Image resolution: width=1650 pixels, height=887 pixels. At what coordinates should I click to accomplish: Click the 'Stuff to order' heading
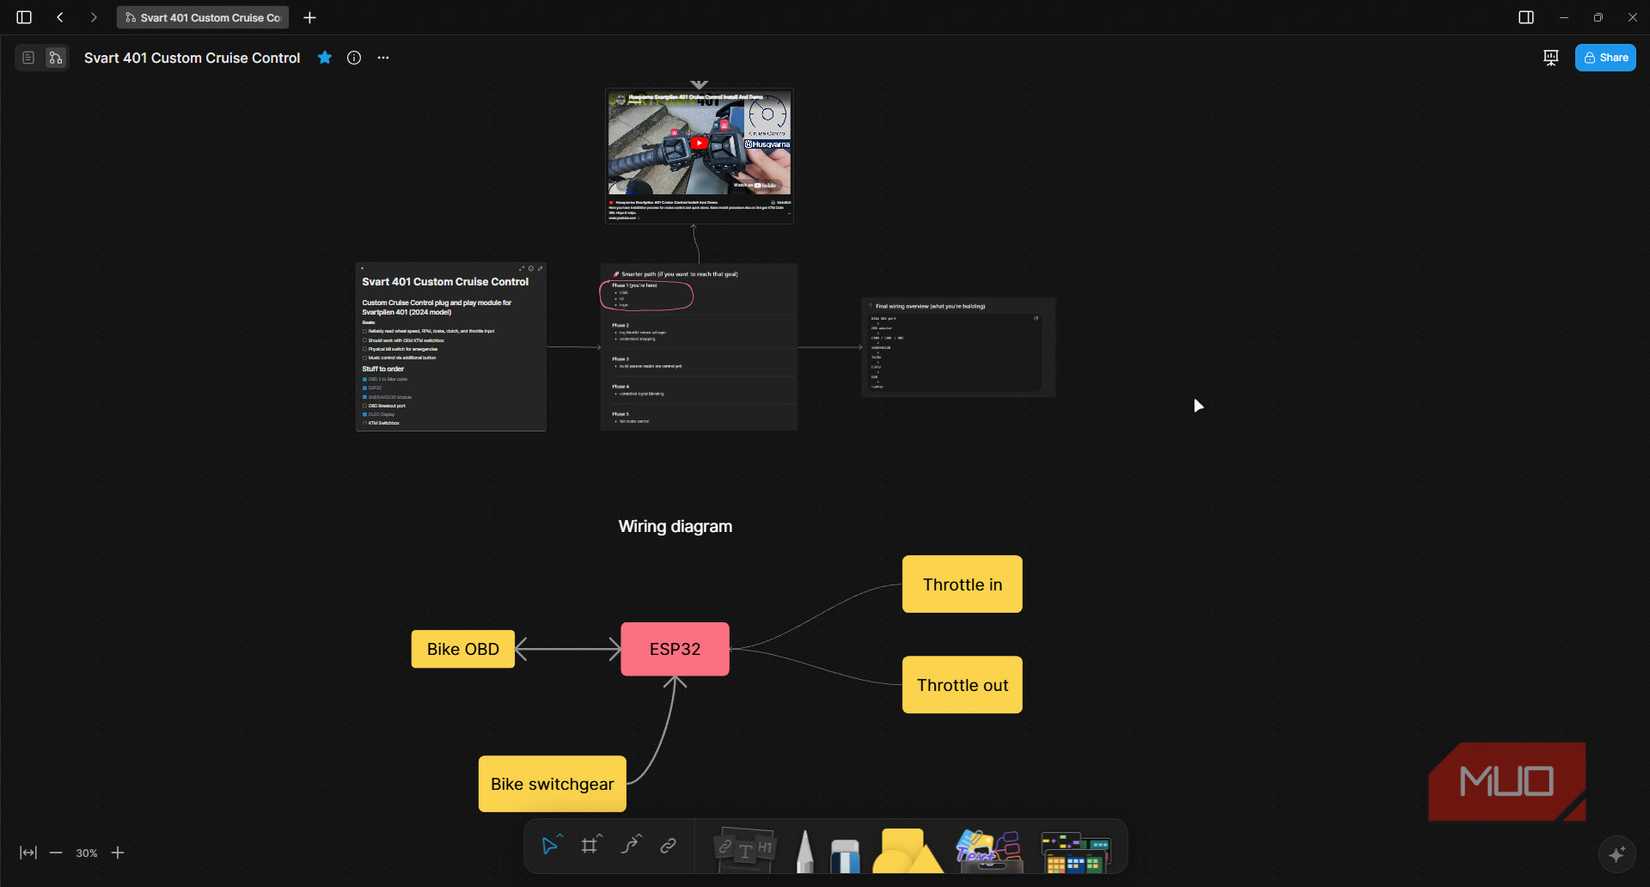[383, 369]
